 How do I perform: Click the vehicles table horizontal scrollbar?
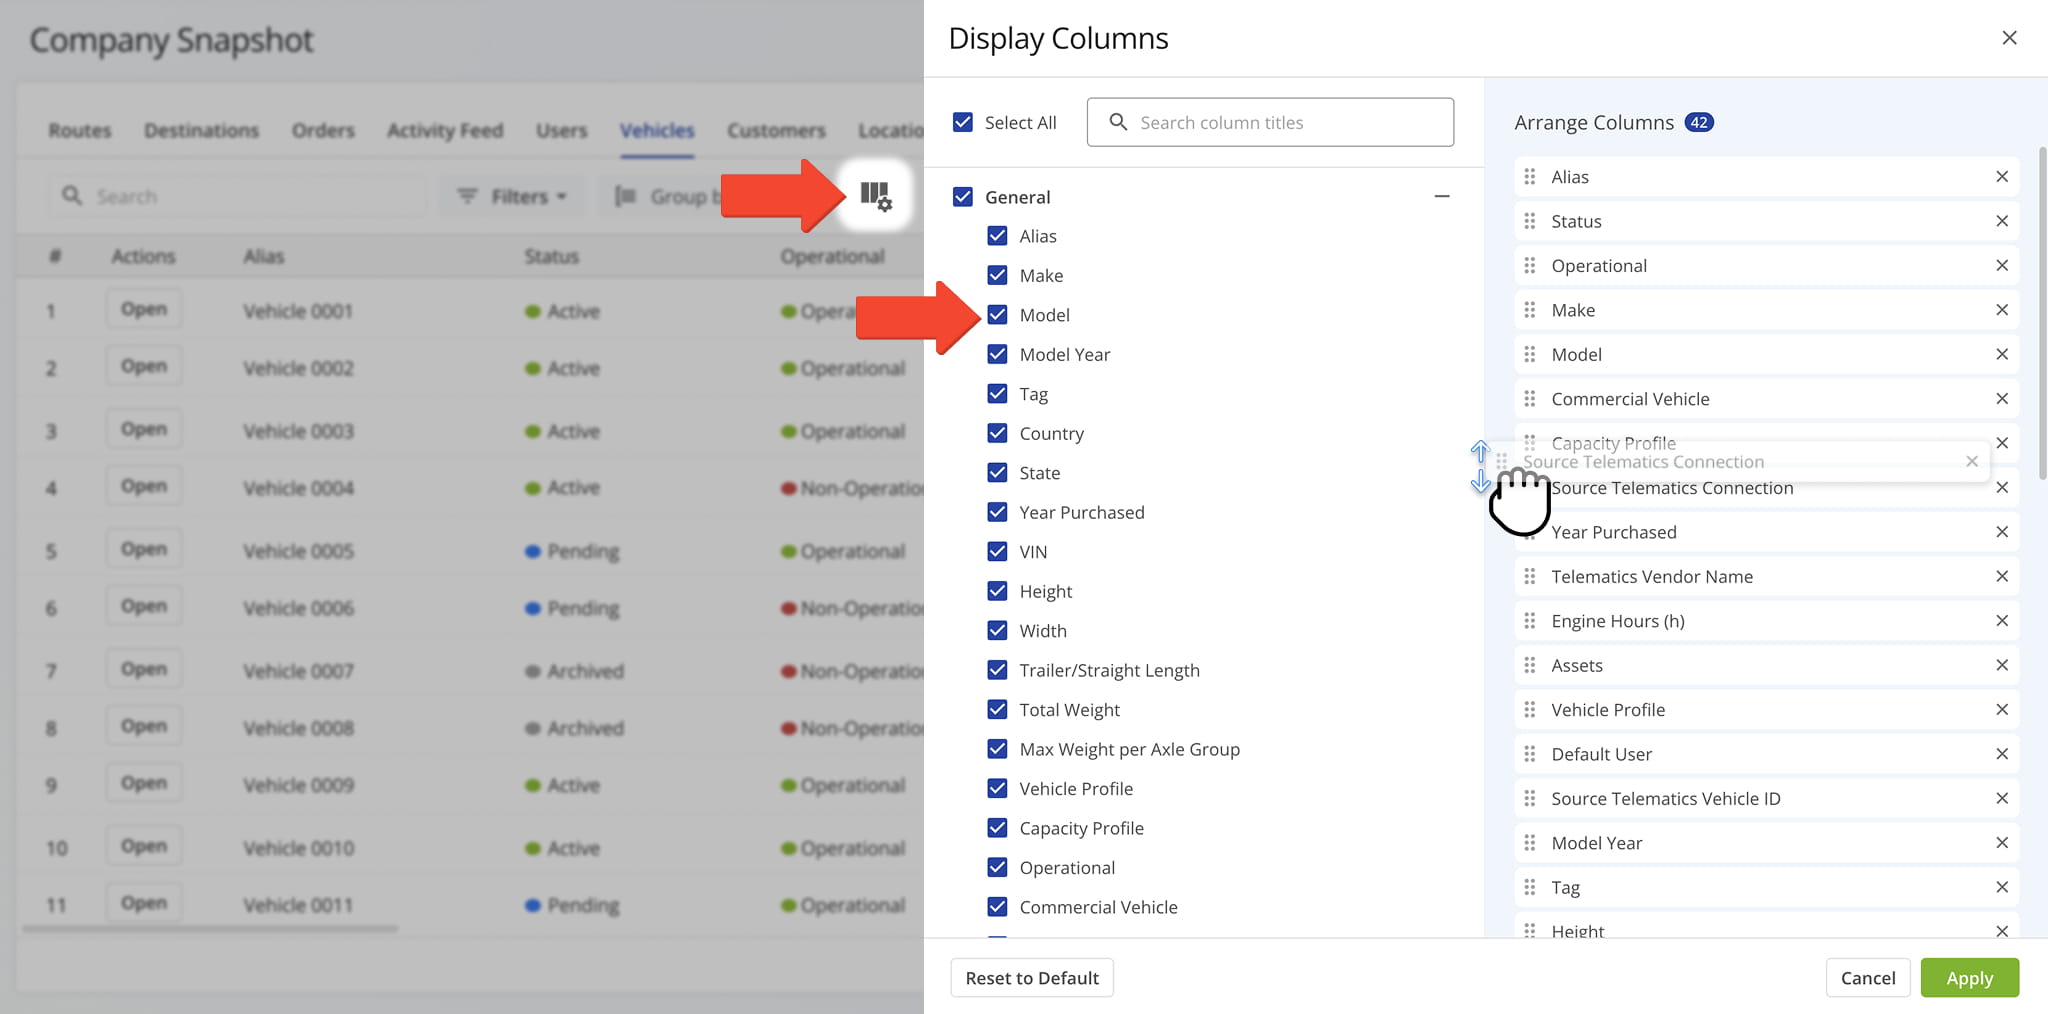(210, 929)
